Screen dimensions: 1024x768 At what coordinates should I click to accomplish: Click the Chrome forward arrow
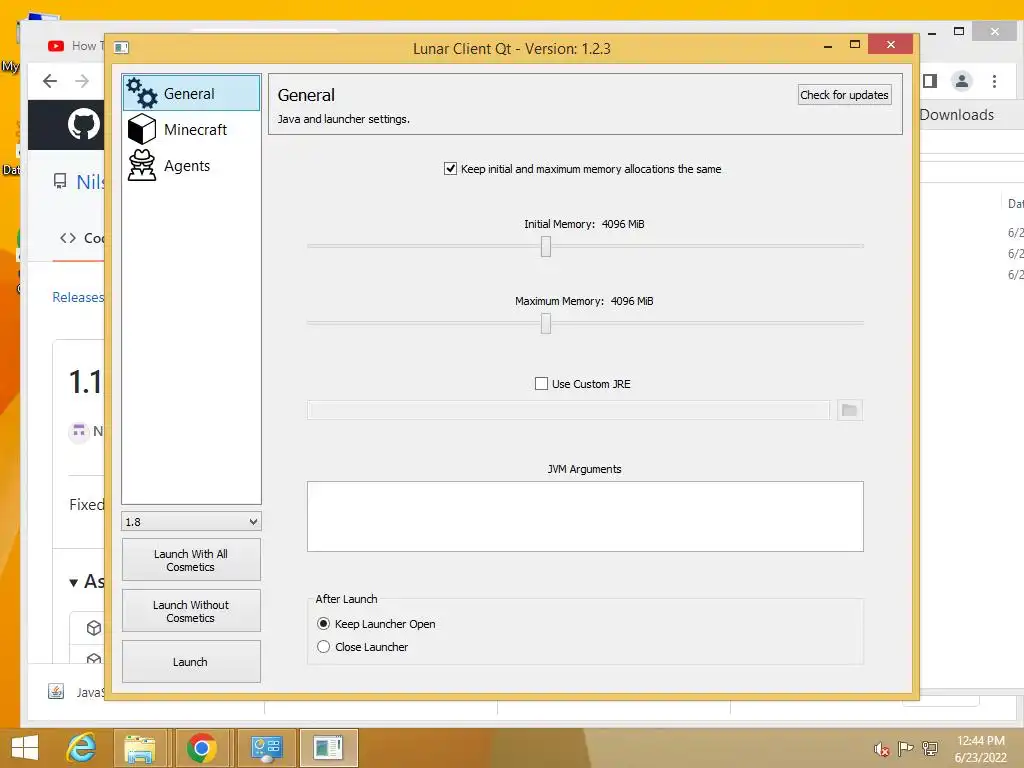82,81
